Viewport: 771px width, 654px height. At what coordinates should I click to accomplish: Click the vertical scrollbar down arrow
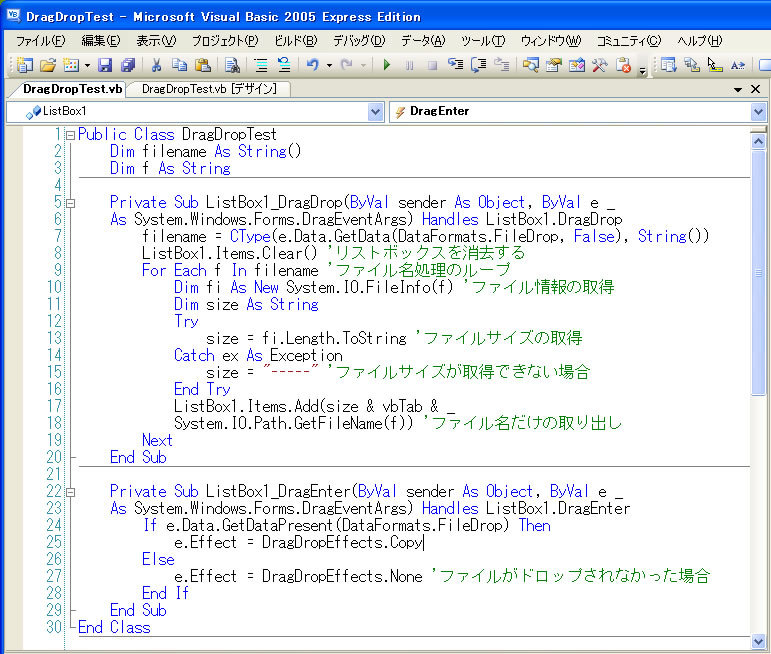758,641
